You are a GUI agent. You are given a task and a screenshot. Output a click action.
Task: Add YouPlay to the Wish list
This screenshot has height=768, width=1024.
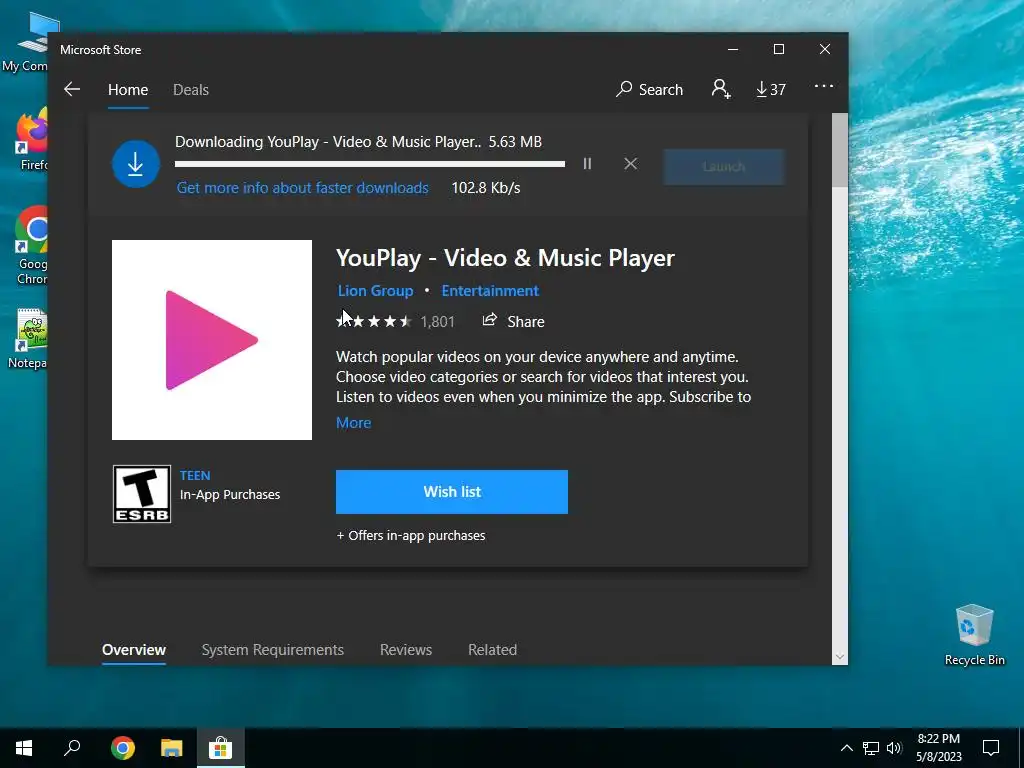(452, 492)
